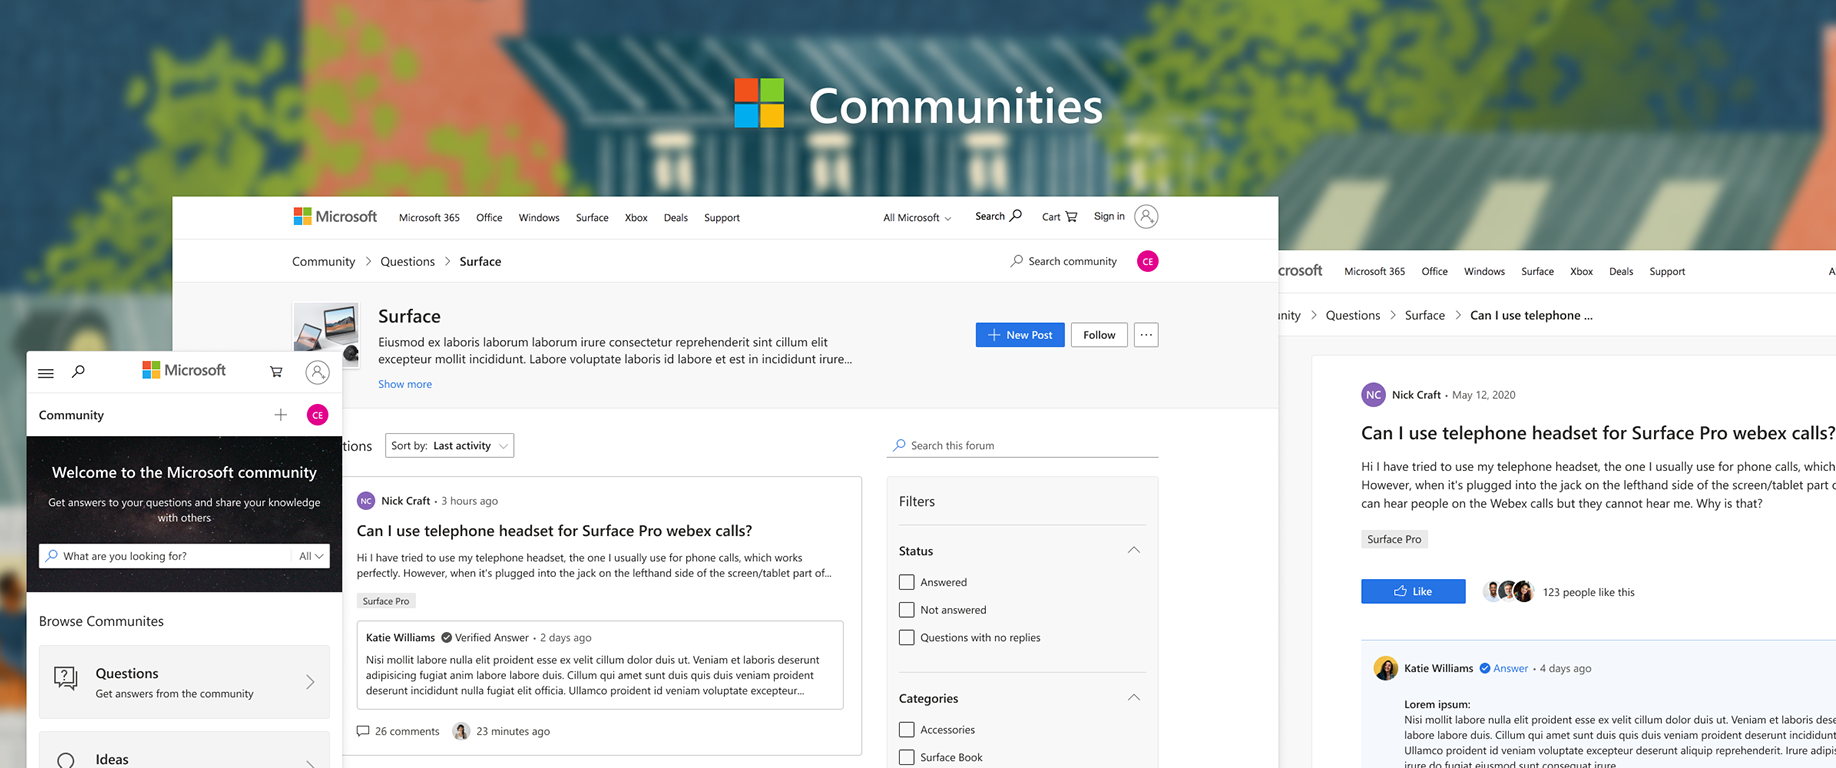This screenshot has height=768, width=1836.
Task: Click the Follow button
Action: 1099,335
